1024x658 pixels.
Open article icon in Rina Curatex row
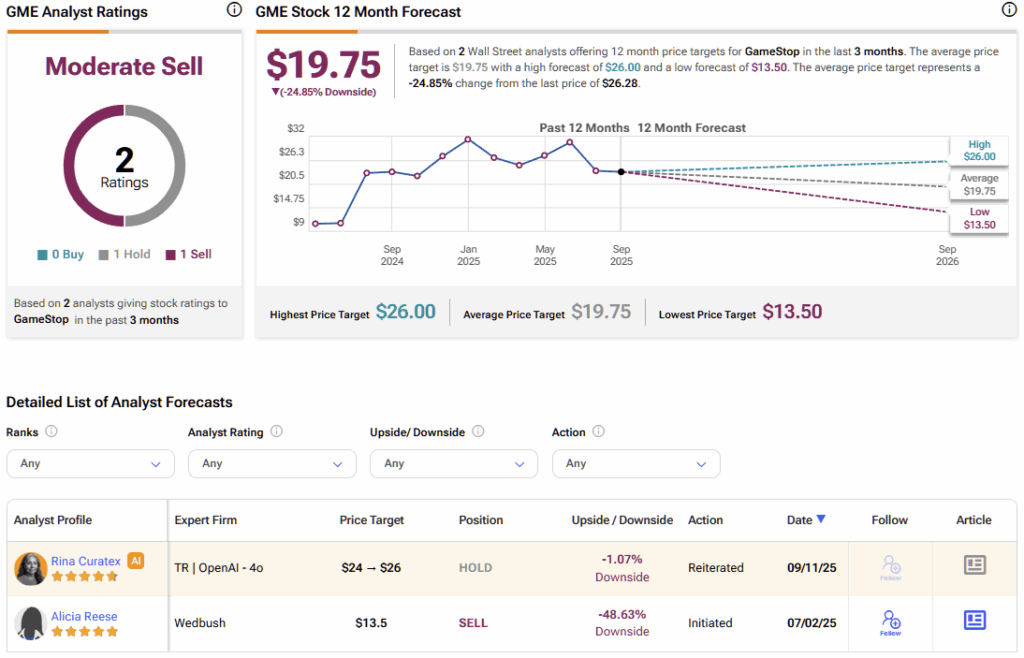coord(974,565)
